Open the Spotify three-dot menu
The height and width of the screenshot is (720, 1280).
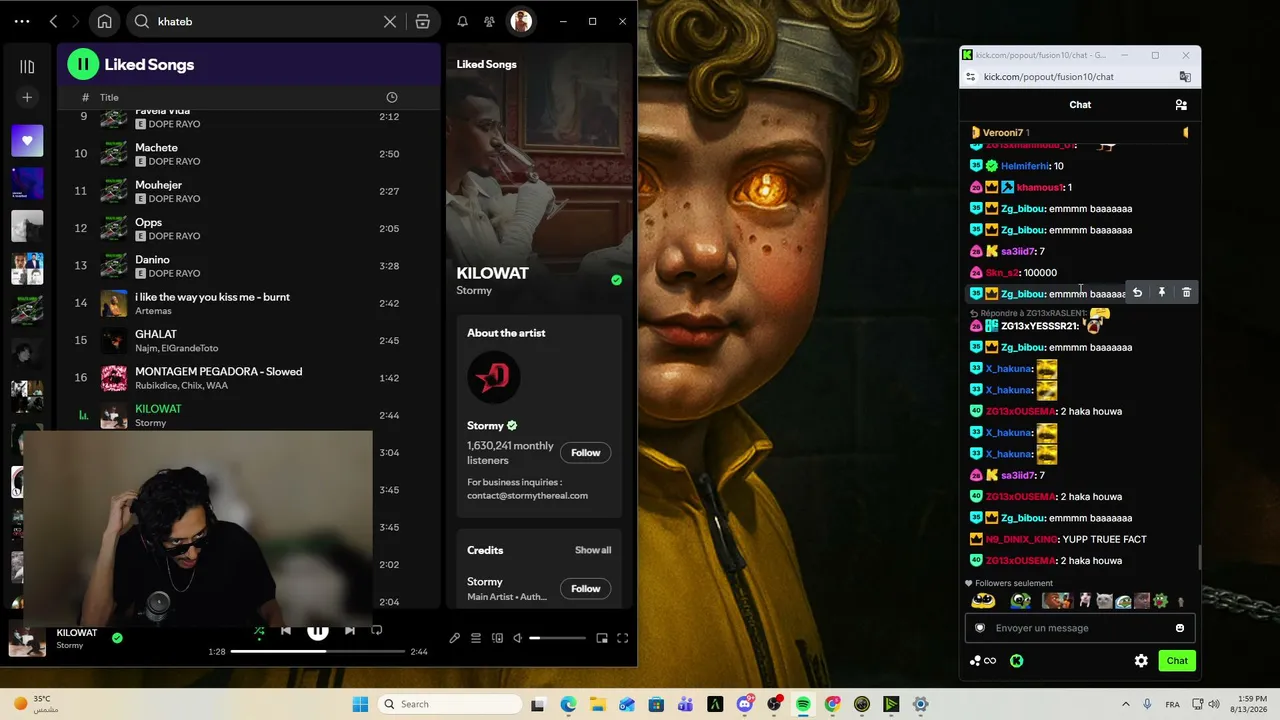click(x=22, y=21)
